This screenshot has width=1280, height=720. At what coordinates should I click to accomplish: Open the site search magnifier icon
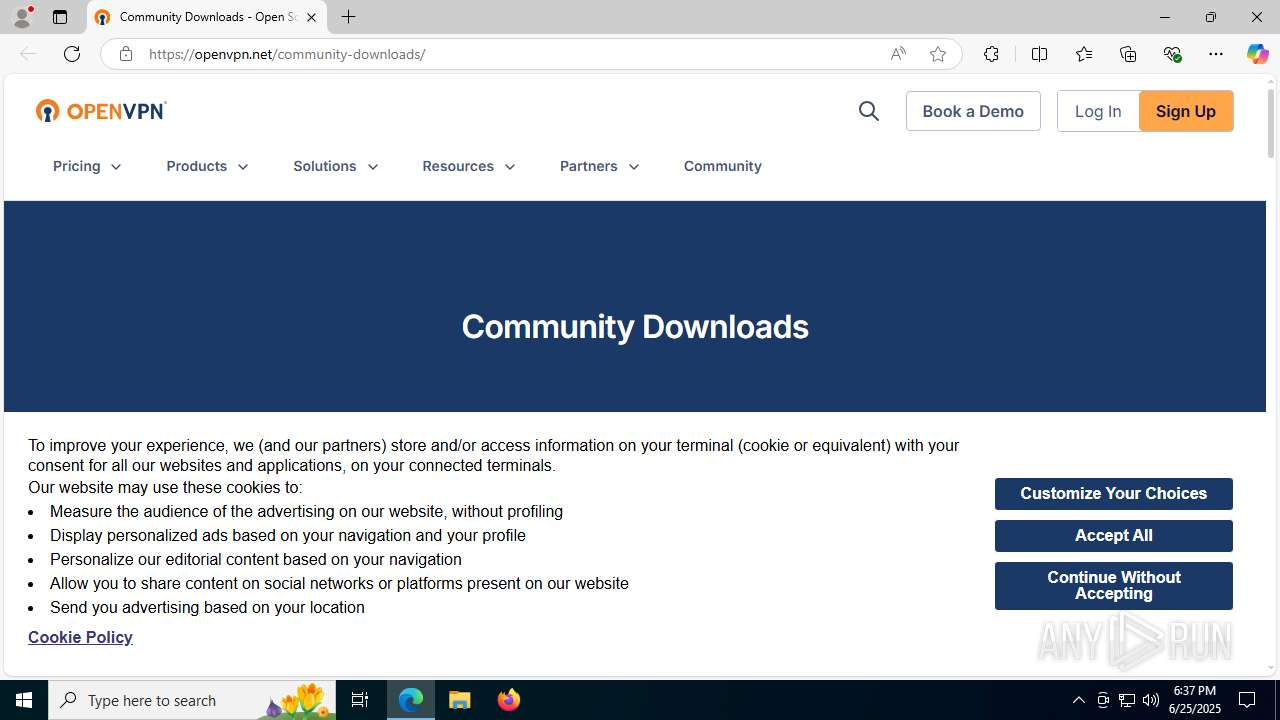click(868, 111)
